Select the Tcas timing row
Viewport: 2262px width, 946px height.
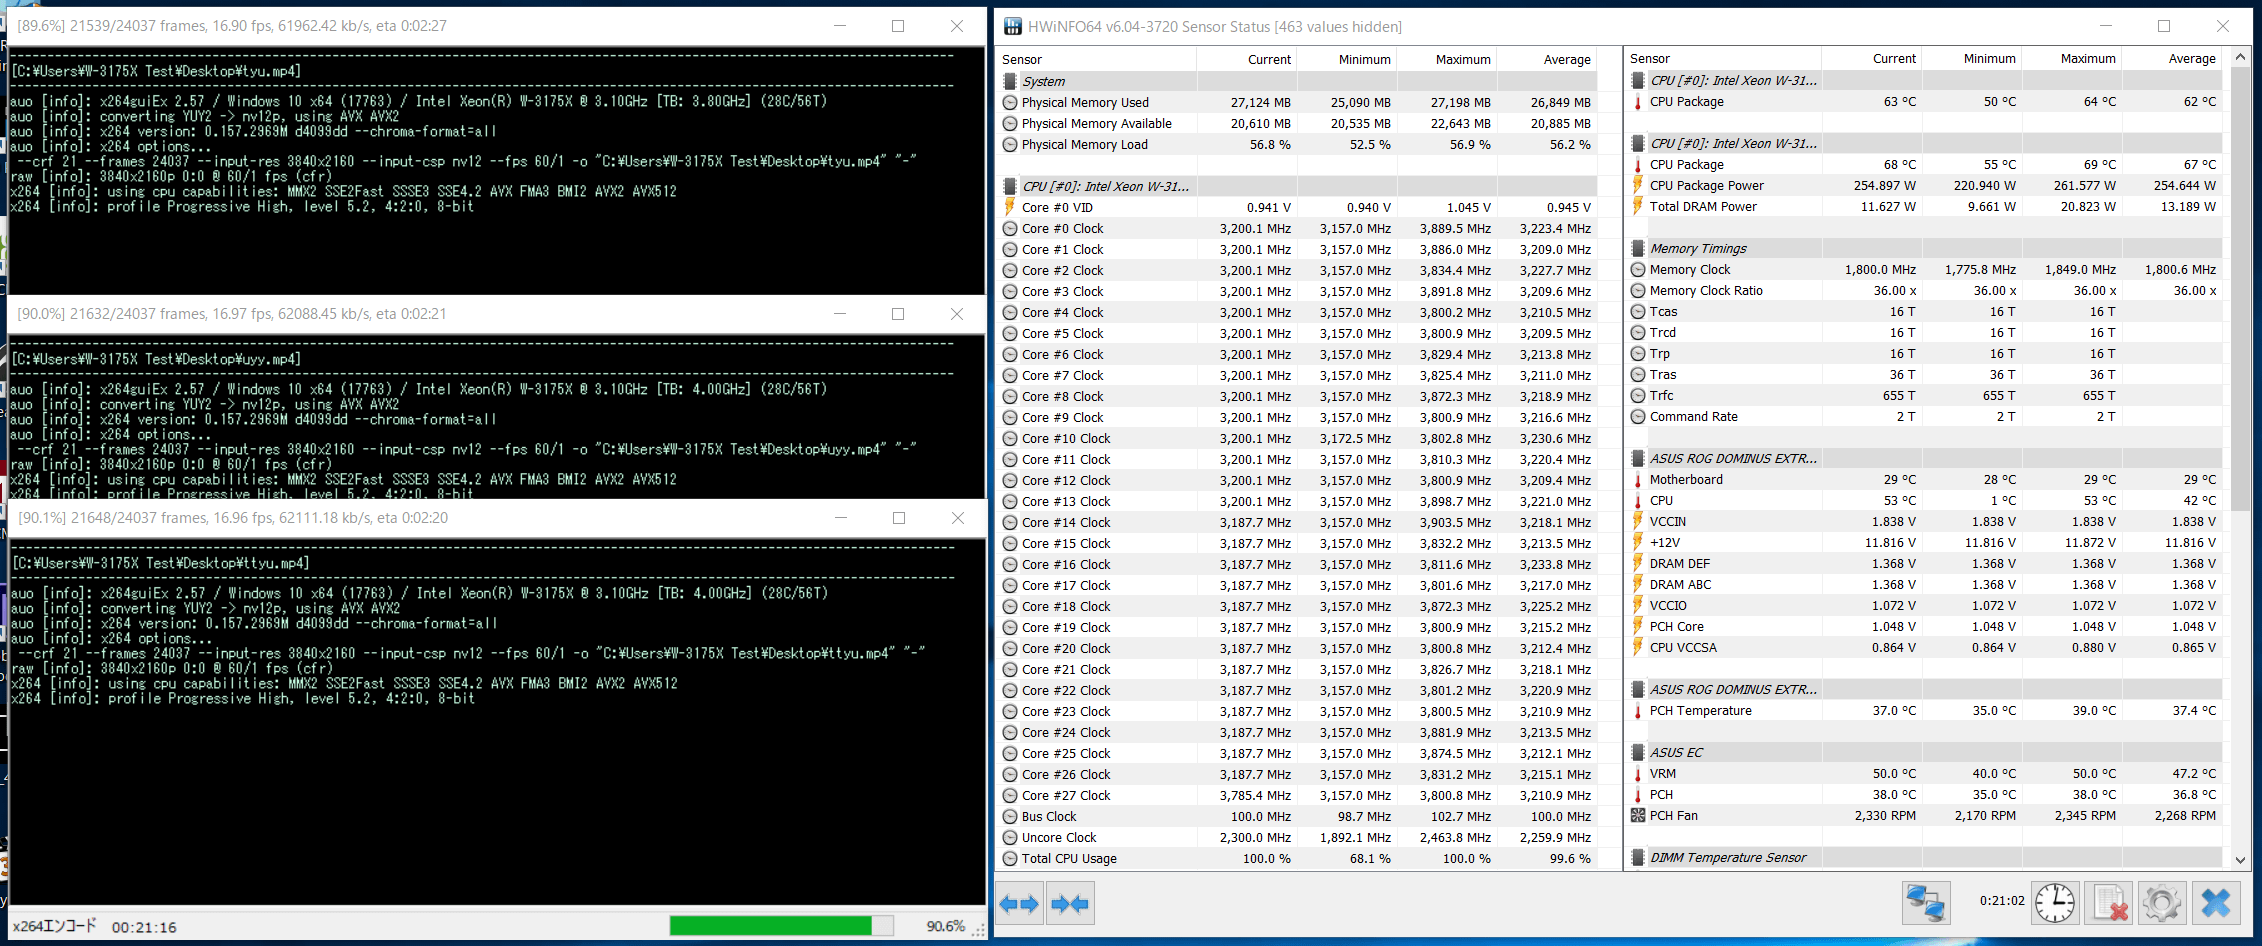pyautogui.click(x=1925, y=311)
